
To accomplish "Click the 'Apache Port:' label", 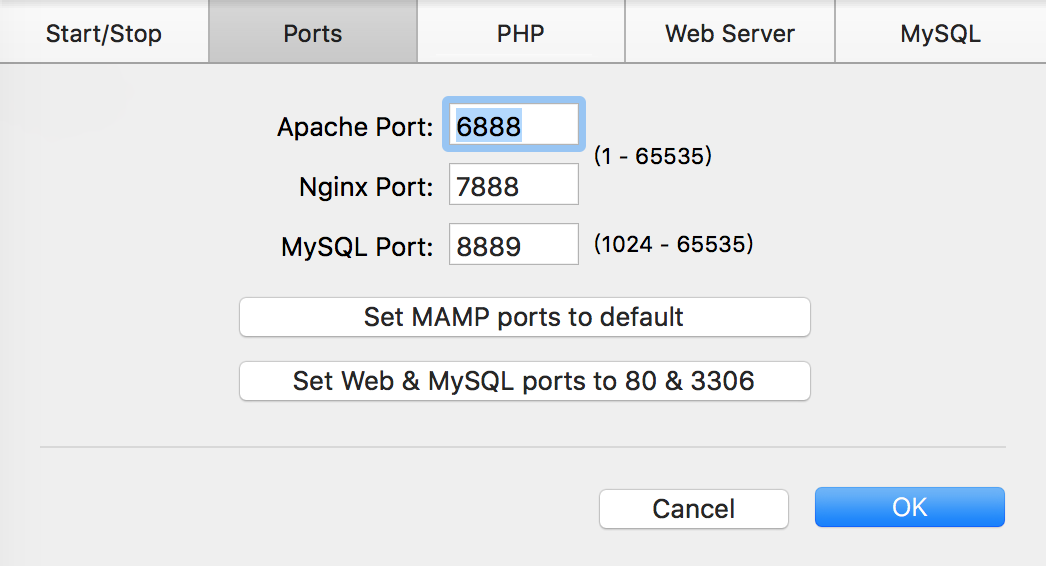I will click(x=355, y=127).
